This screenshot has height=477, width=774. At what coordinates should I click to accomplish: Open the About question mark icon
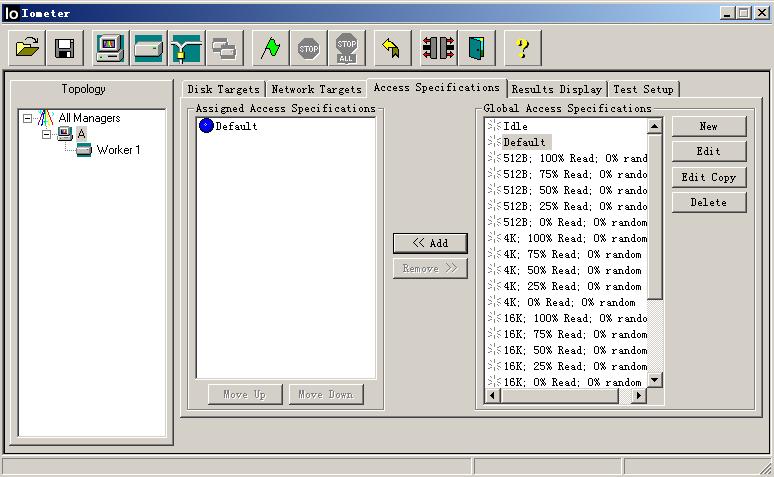tap(522, 47)
